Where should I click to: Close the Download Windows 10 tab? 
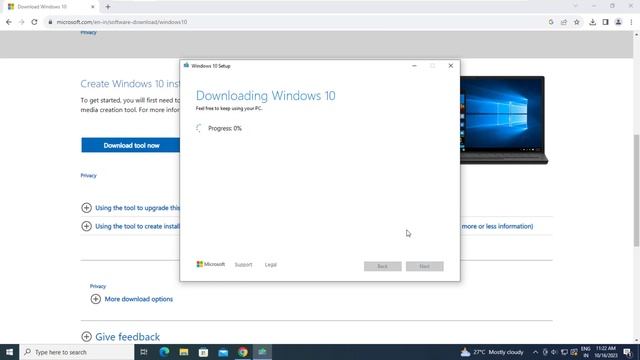click(x=93, y=7)
